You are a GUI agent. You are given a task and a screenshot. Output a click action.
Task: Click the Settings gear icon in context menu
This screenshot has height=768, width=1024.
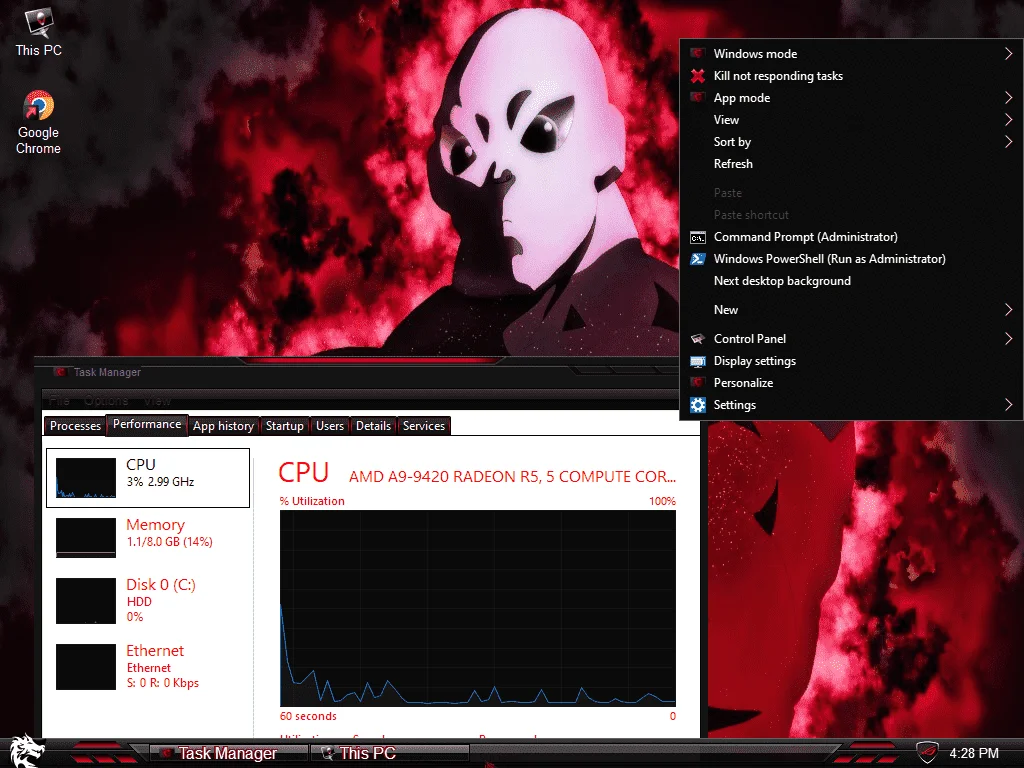pyautogui.click(x=697, y=405)
